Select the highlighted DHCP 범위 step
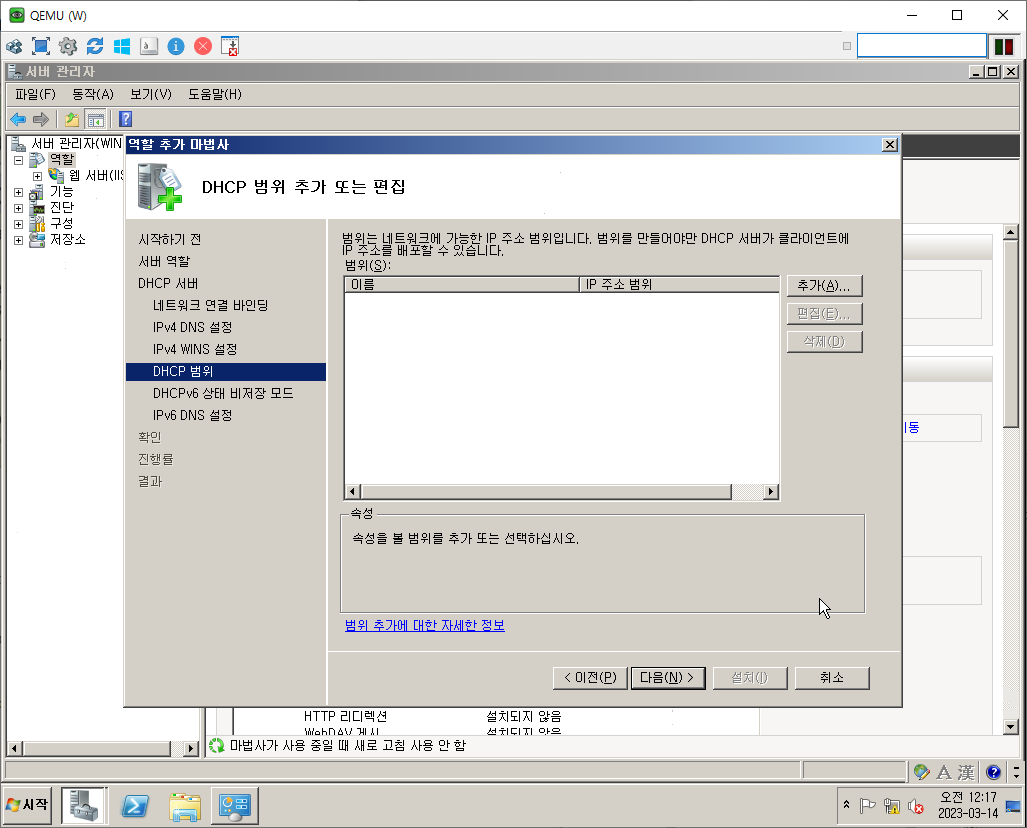This screenshot has height=828, width=1027. [226, 371]
